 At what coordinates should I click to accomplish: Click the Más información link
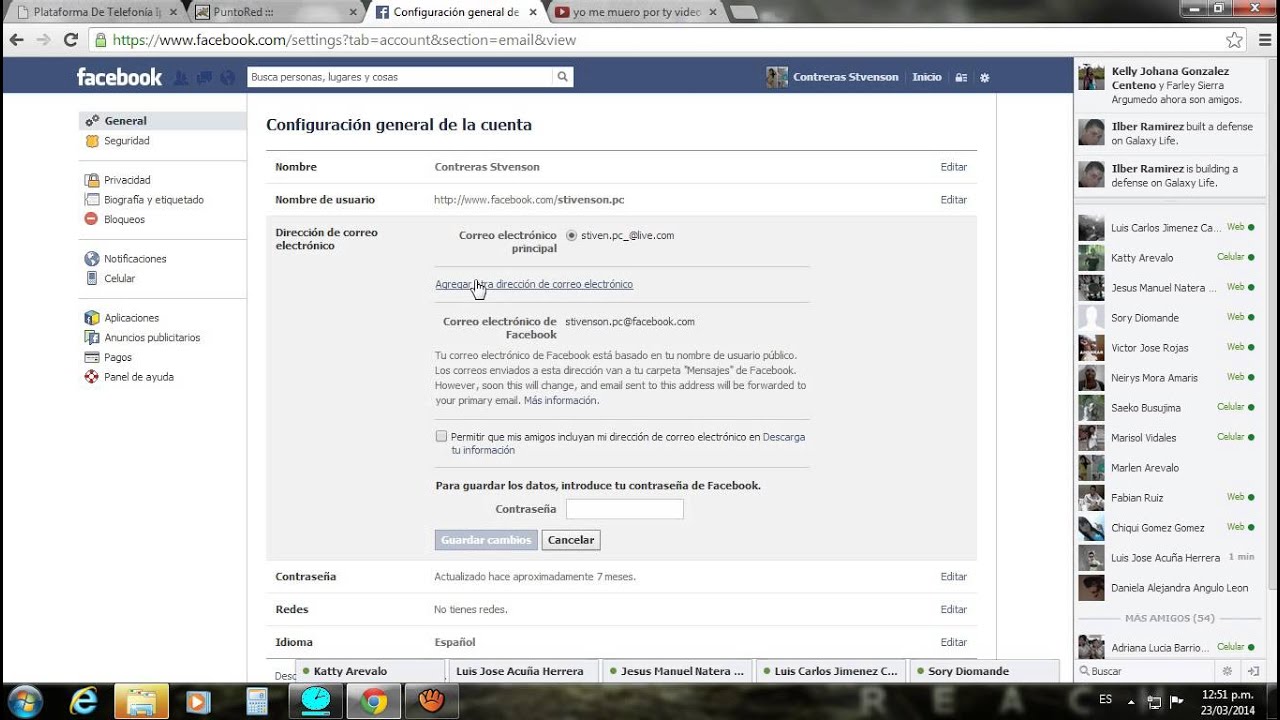coord(560,401)
